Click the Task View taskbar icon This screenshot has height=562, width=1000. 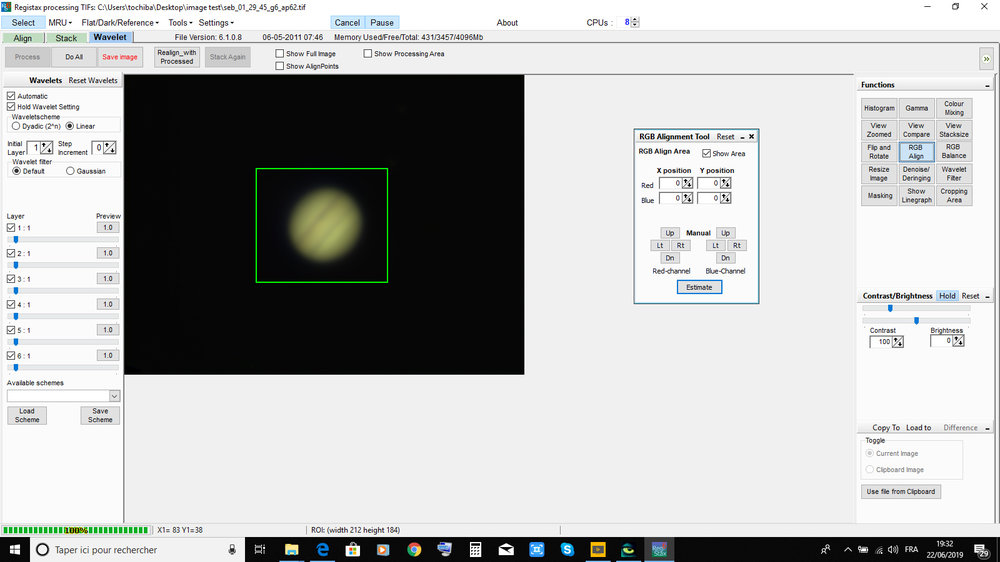click(x=260, y=549)
